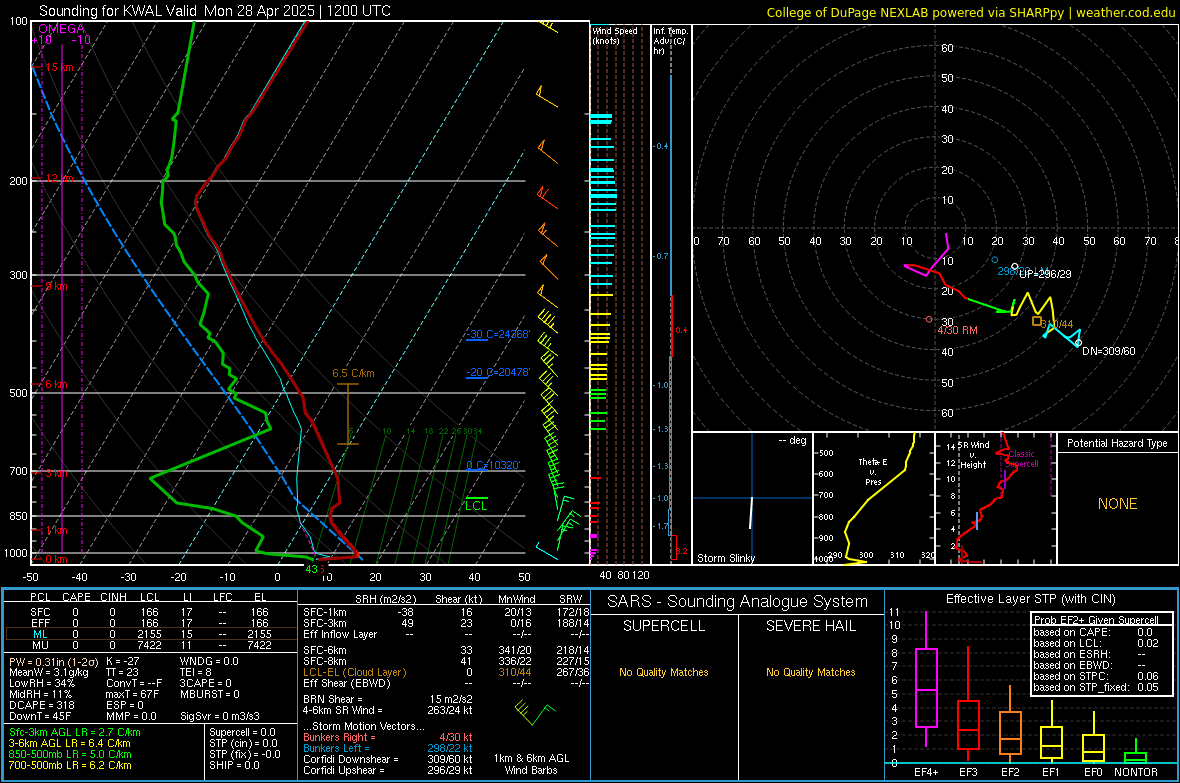
Task: Click the green 43 surface dewpoint value
Action: pos(312,569)
